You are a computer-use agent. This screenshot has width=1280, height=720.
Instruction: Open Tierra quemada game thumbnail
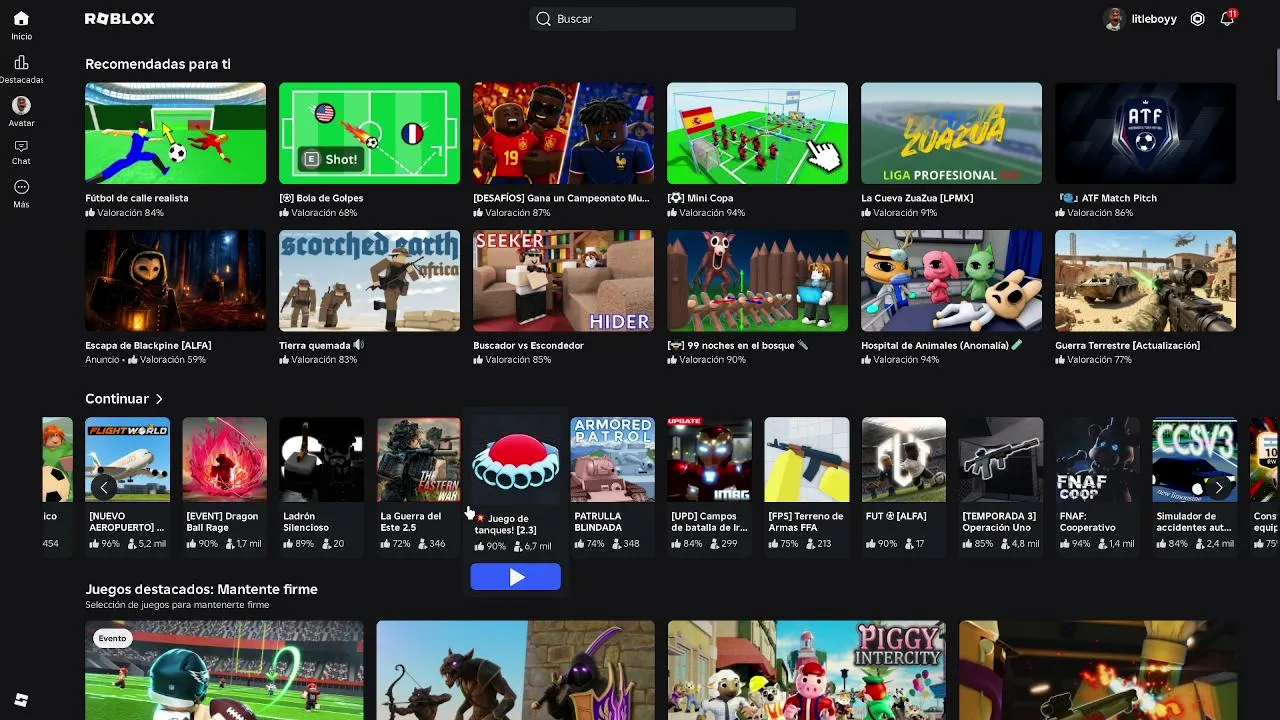click(x=369, y=281)
